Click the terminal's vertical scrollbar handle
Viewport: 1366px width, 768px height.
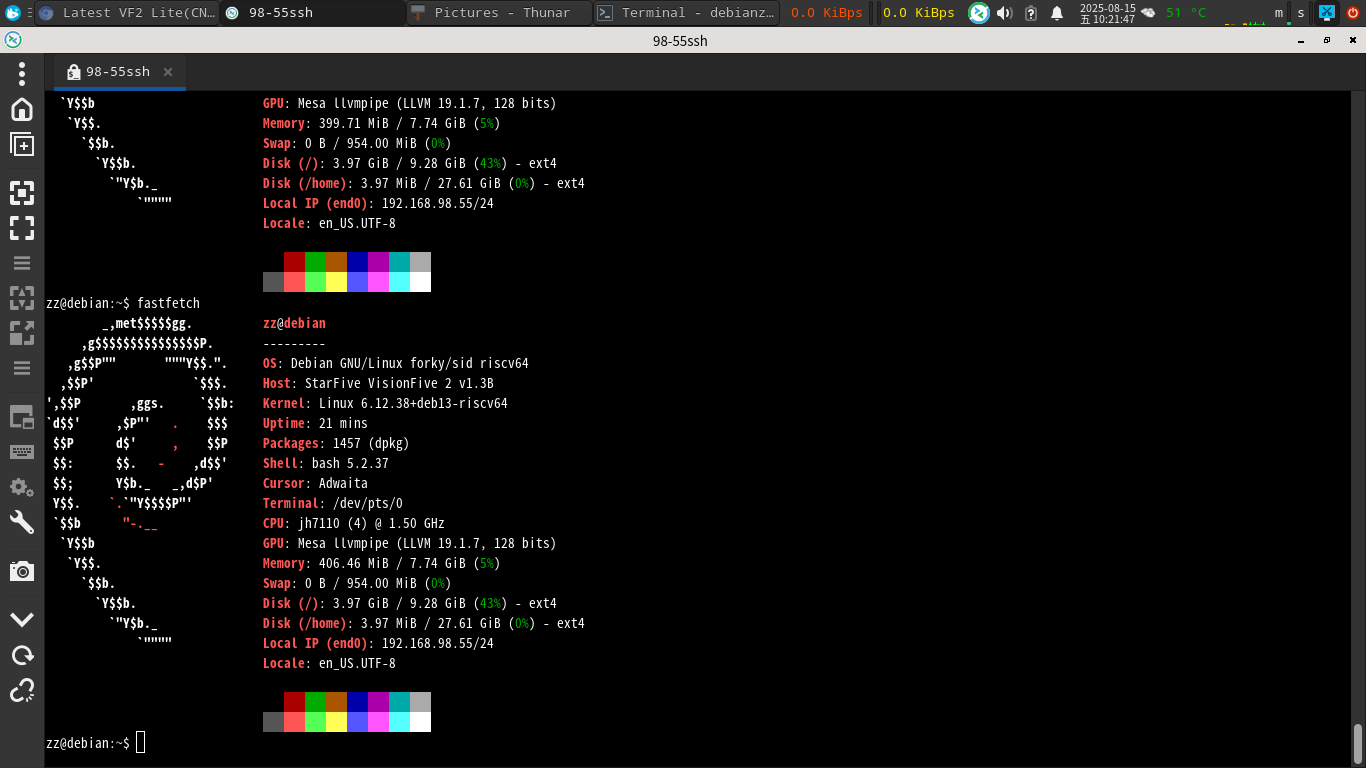(x=1358, y=742)
